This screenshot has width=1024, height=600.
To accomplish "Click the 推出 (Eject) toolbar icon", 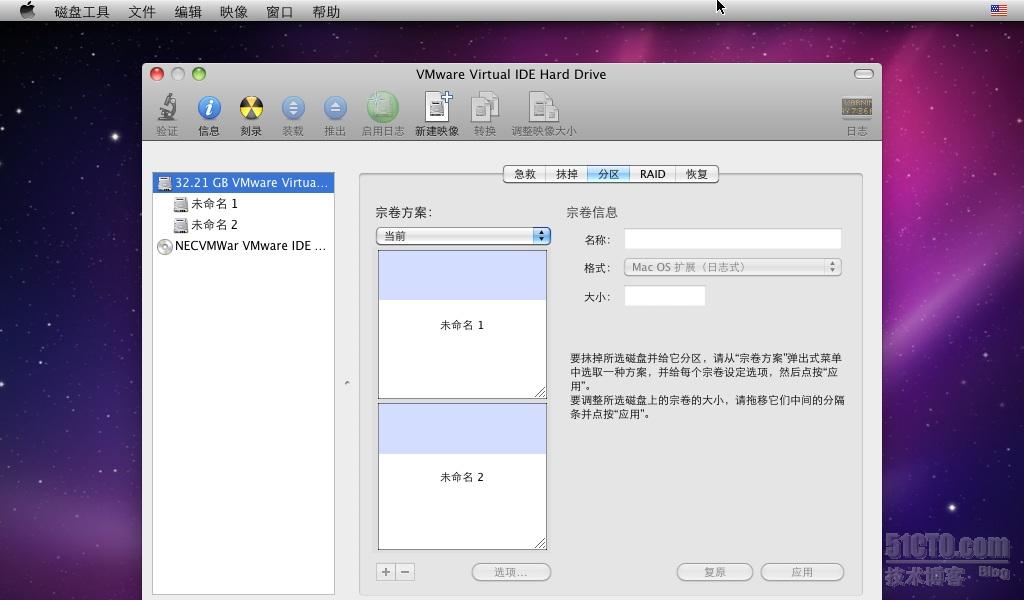I will click(335, 108).
